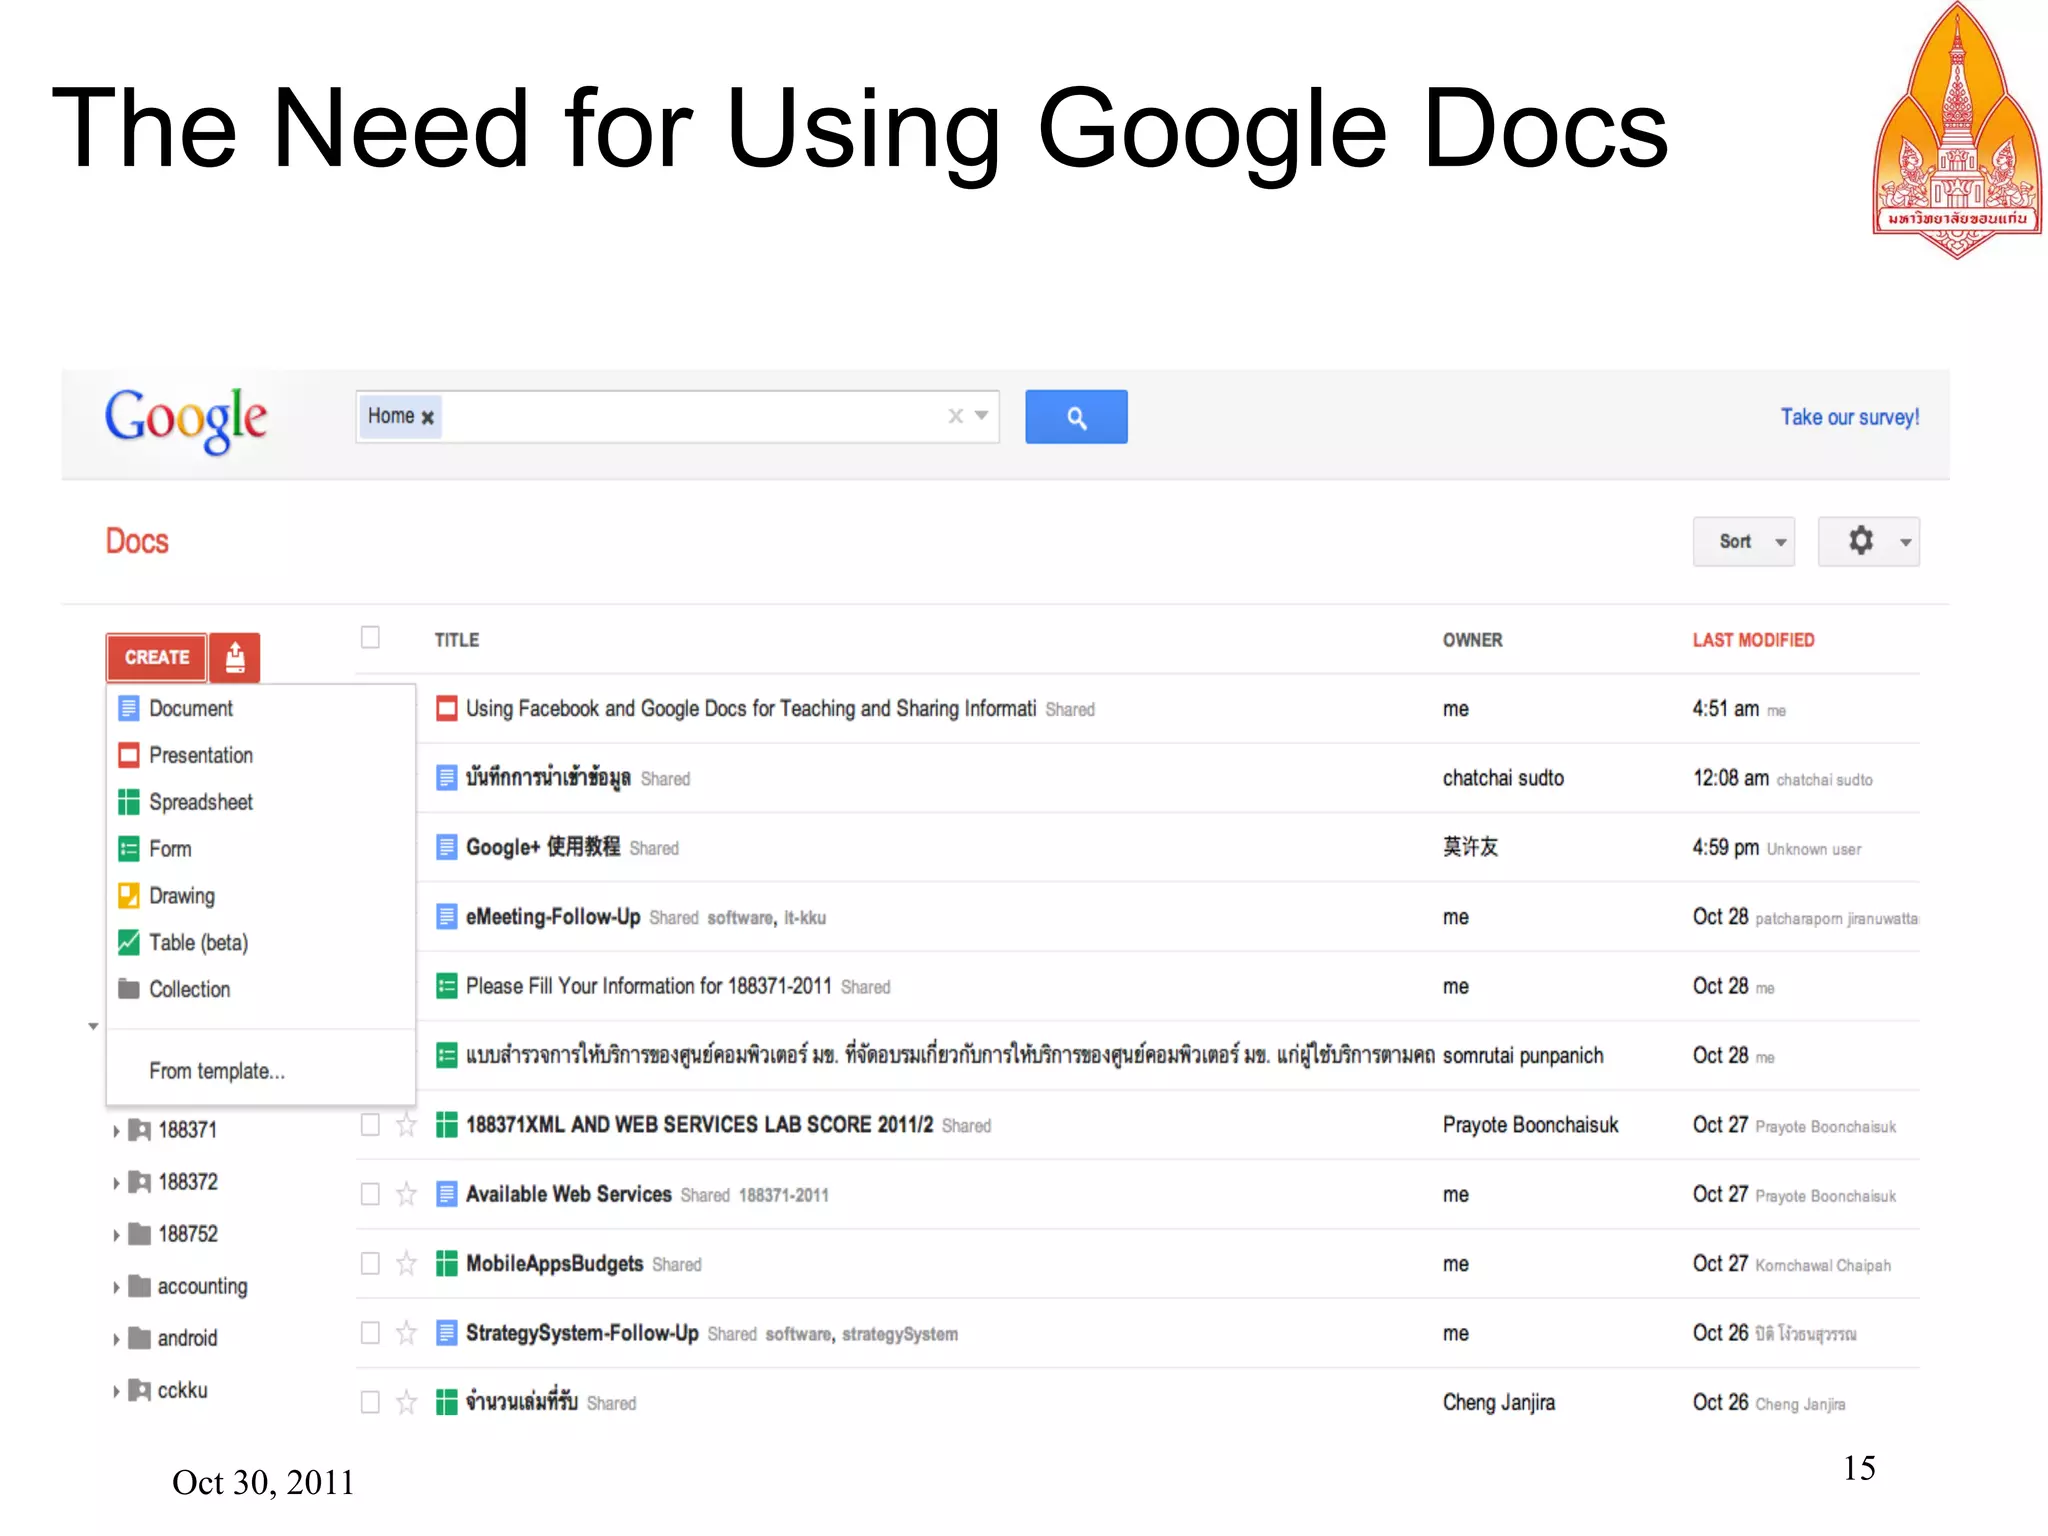This screenshot has height=1536, width=2048.
Task: Remove the Home filter chip
Action: coord(427,417)
